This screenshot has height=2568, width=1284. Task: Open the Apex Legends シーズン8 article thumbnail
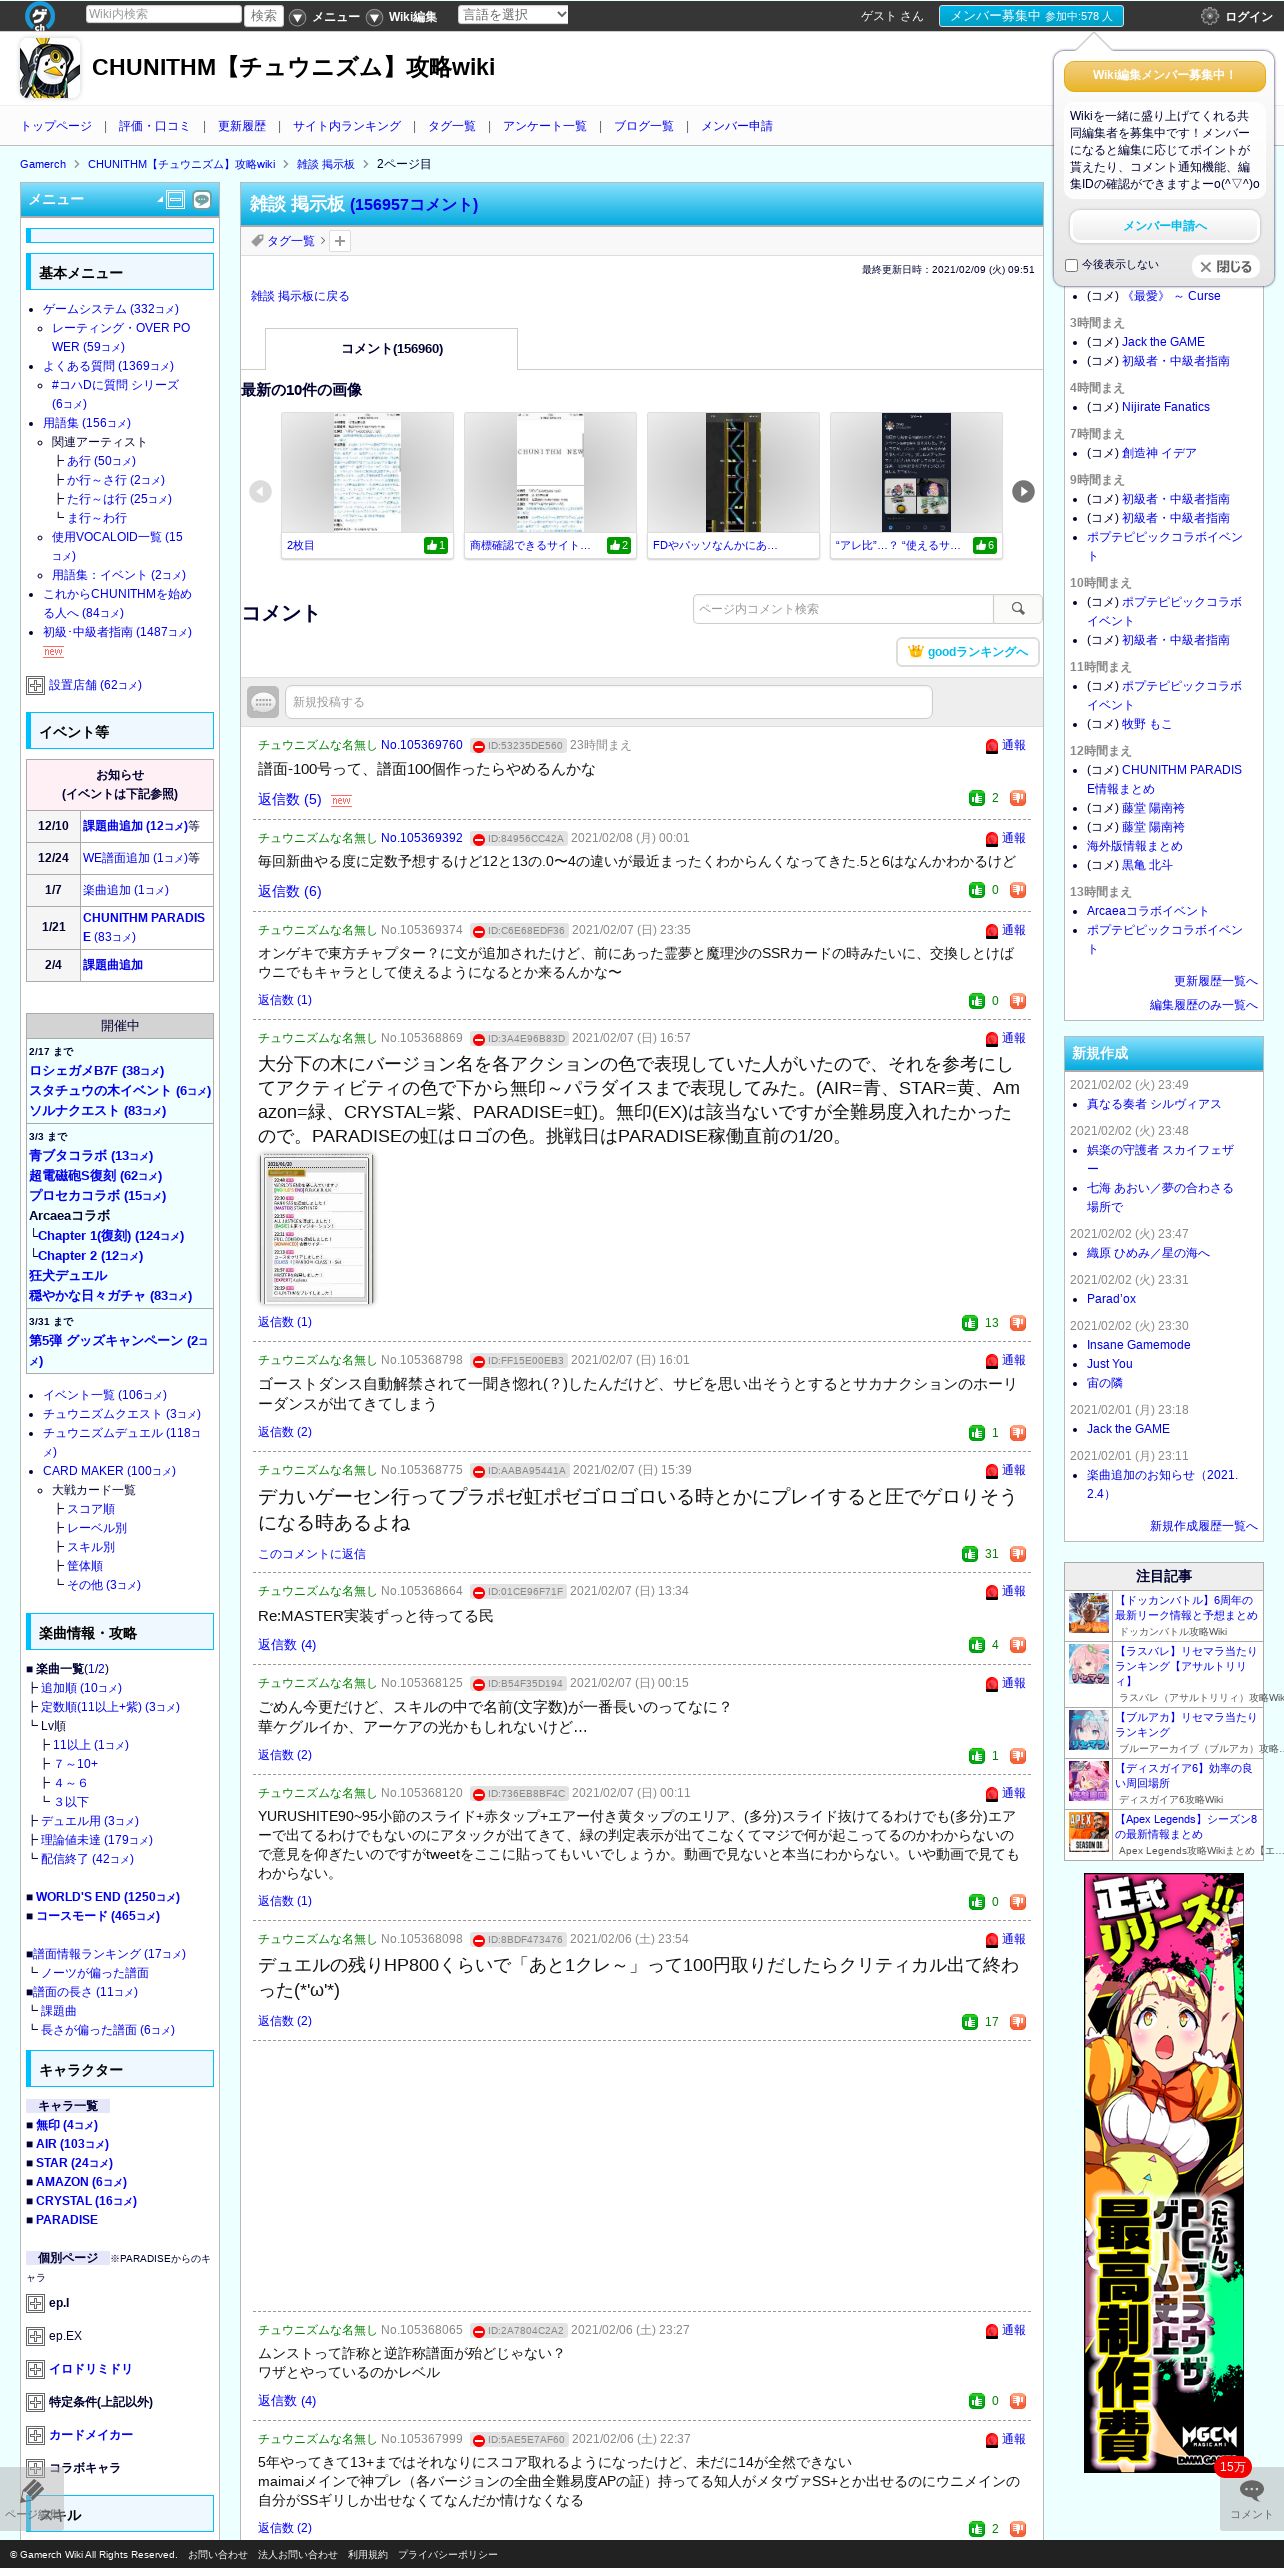pyautogui.click(x=1089, y=1834)
